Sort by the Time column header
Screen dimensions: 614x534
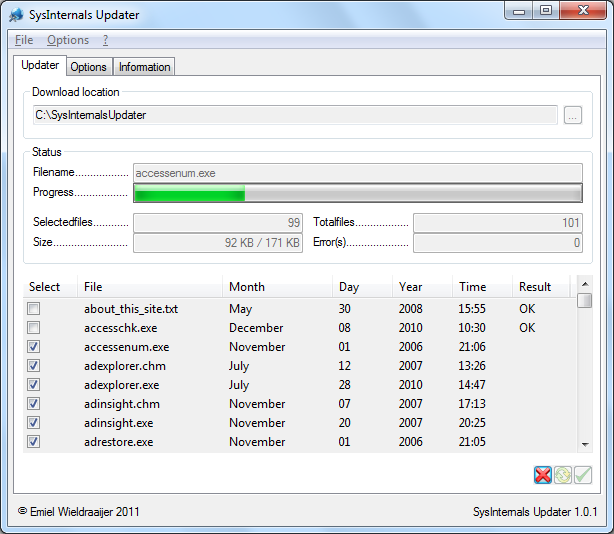click(482, 287)
